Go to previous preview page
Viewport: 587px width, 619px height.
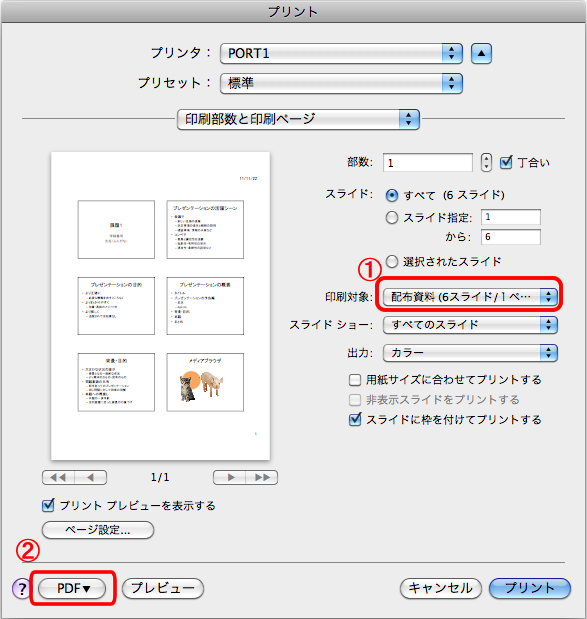click(90, 477)
